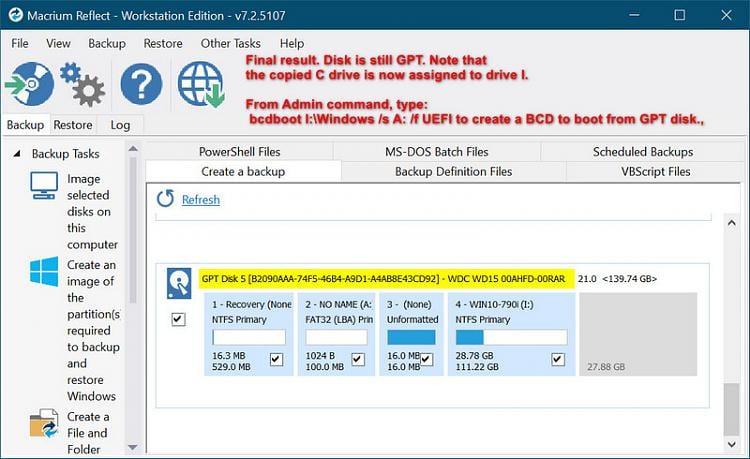Open the Backup Definition Files tab
The width and height of the screenshot is (750, 459).
453,171
